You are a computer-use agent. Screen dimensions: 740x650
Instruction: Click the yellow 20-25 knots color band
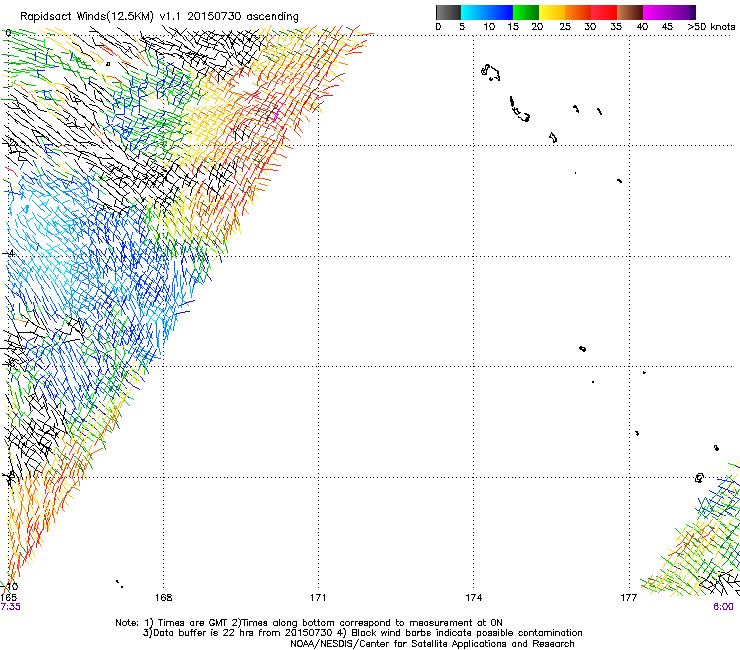pyautogui.click(x=552, y=12)
